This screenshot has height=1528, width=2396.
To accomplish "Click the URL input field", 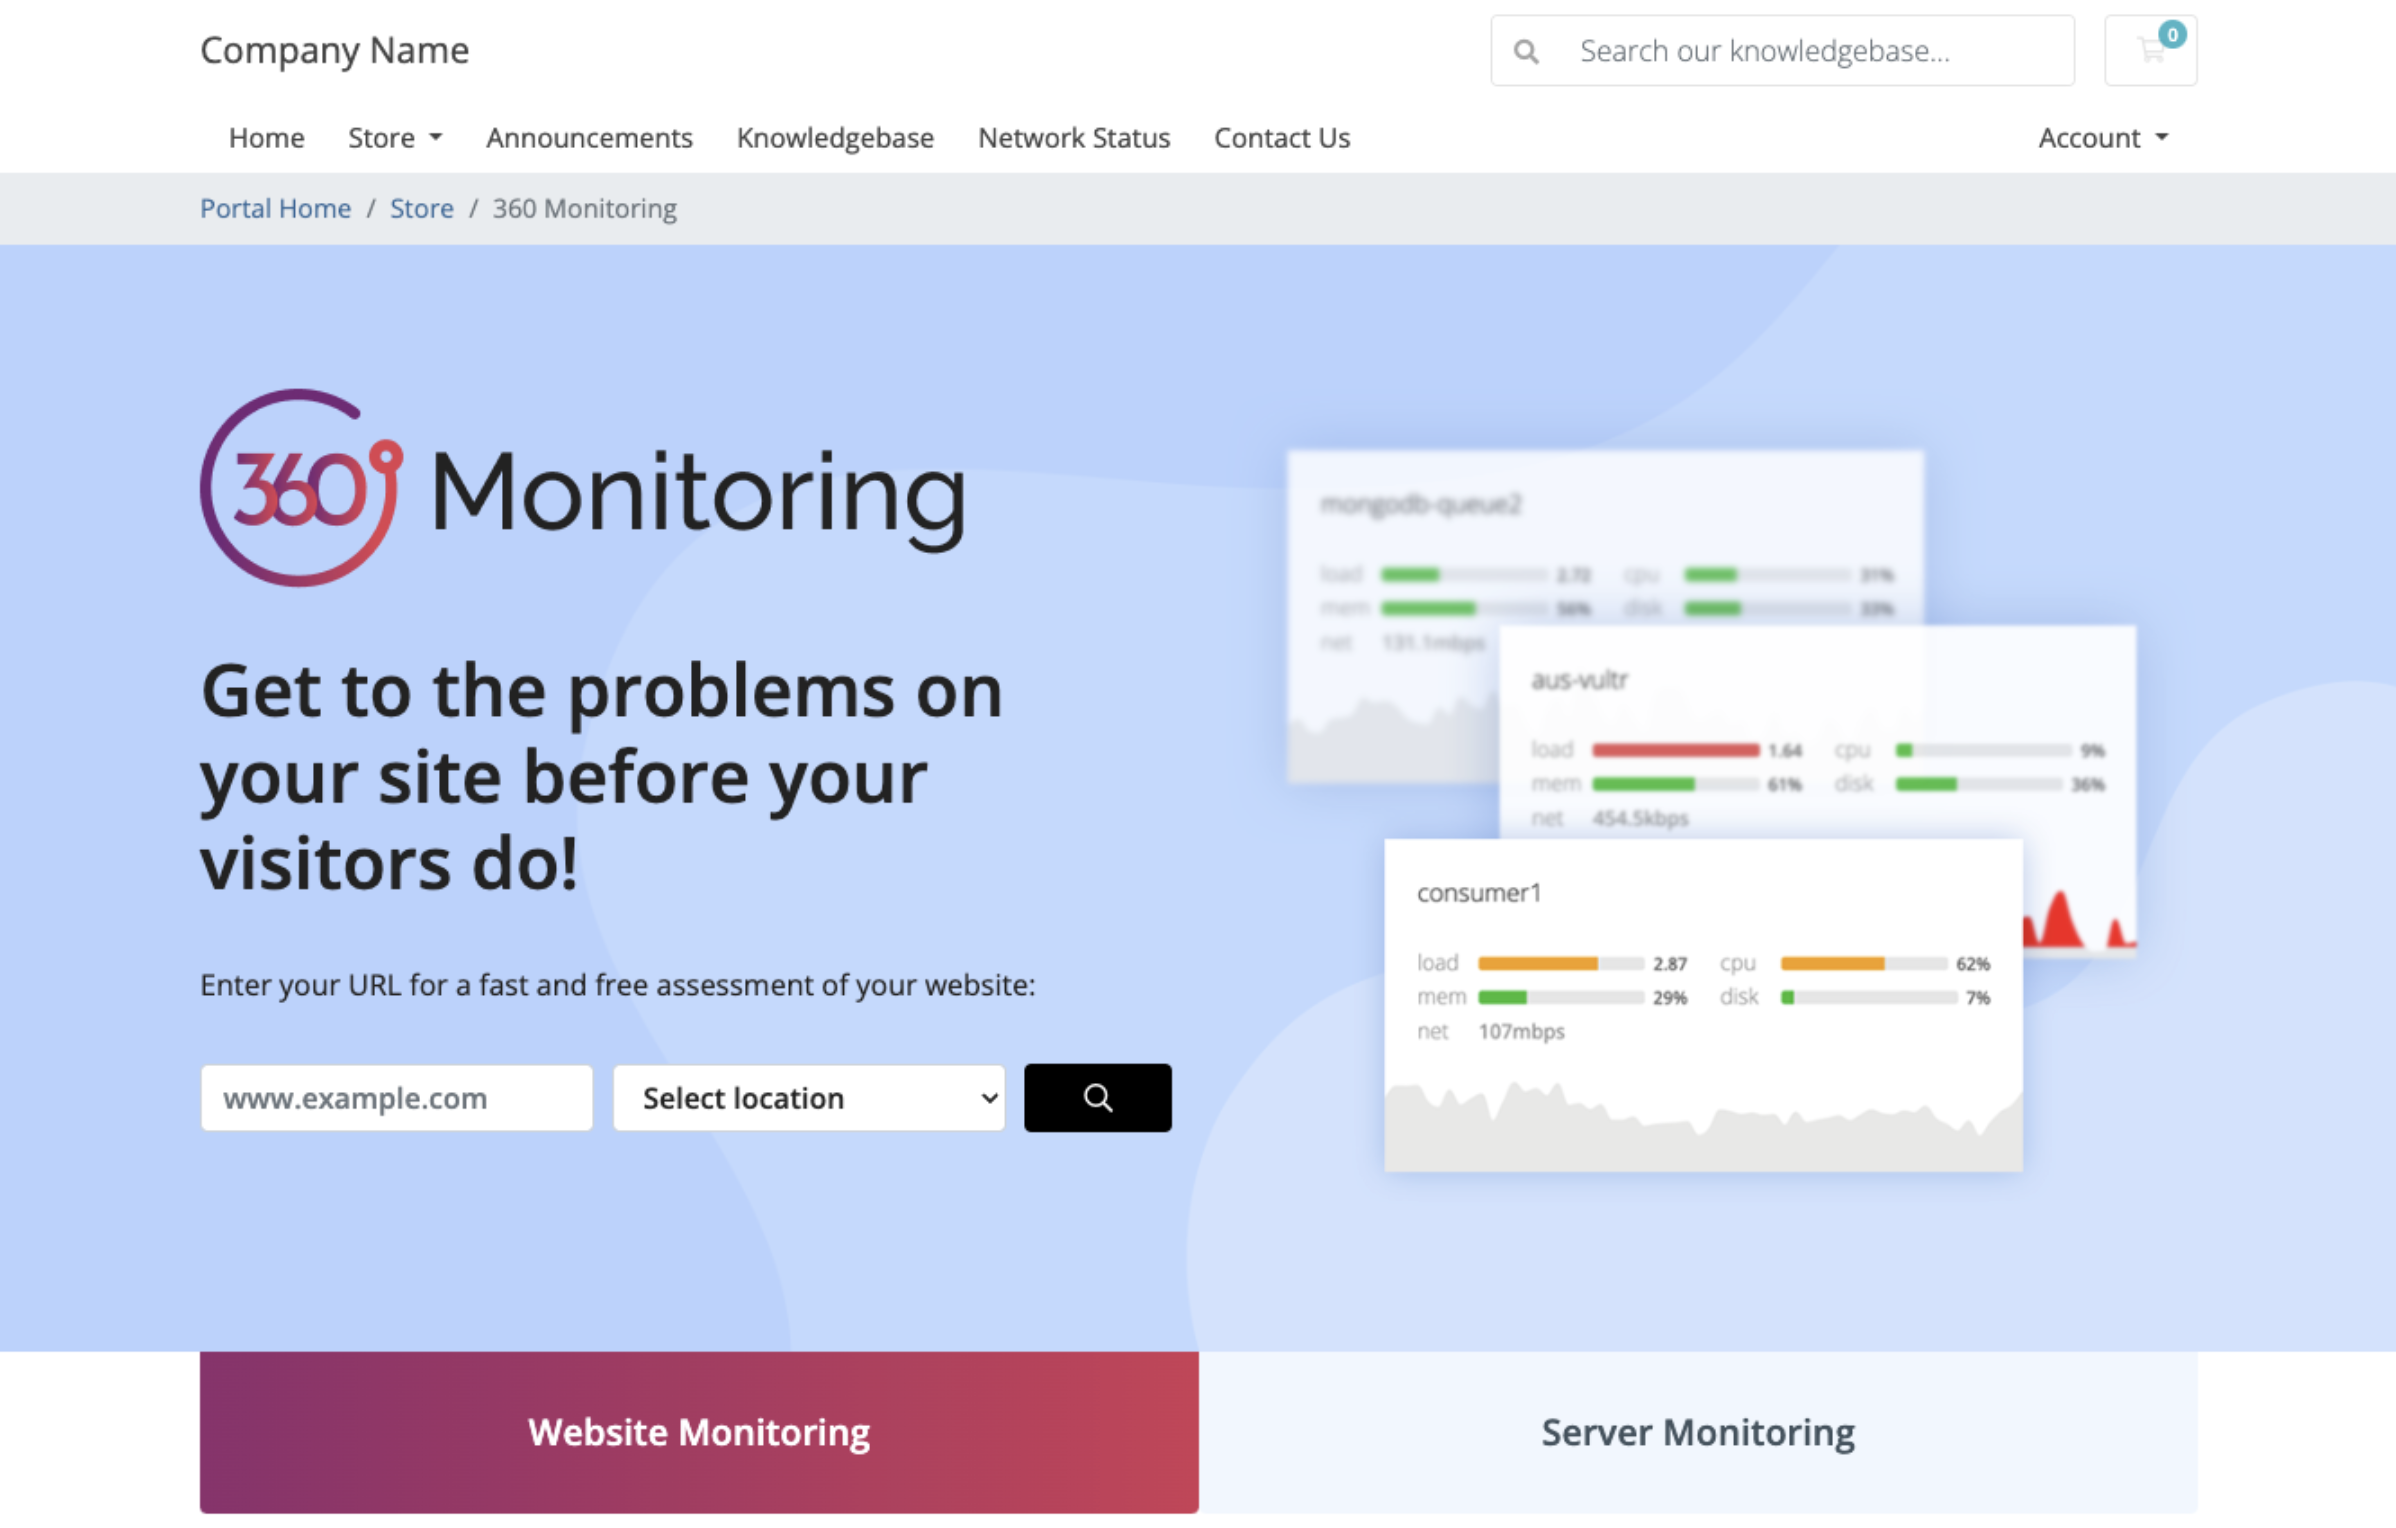I will point(395,1098).
